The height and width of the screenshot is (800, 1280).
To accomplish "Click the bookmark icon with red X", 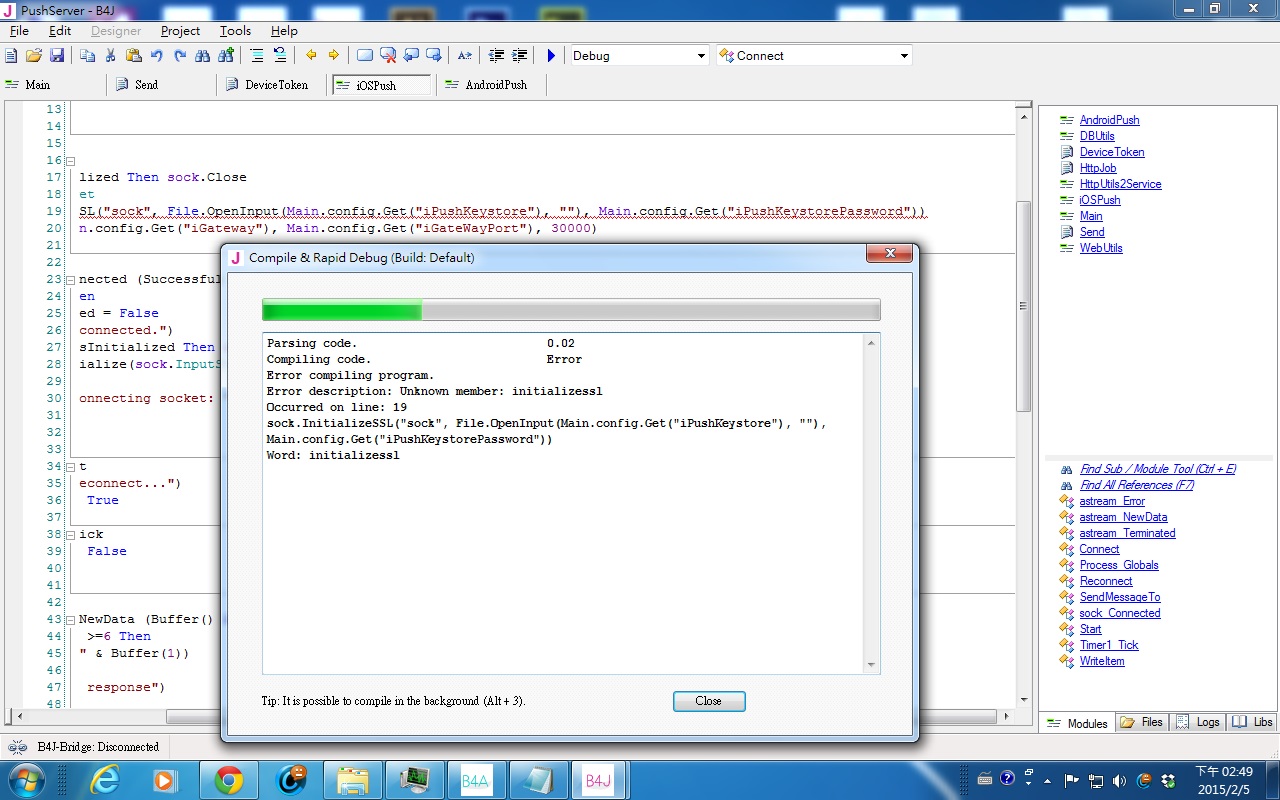I will 388,56.
